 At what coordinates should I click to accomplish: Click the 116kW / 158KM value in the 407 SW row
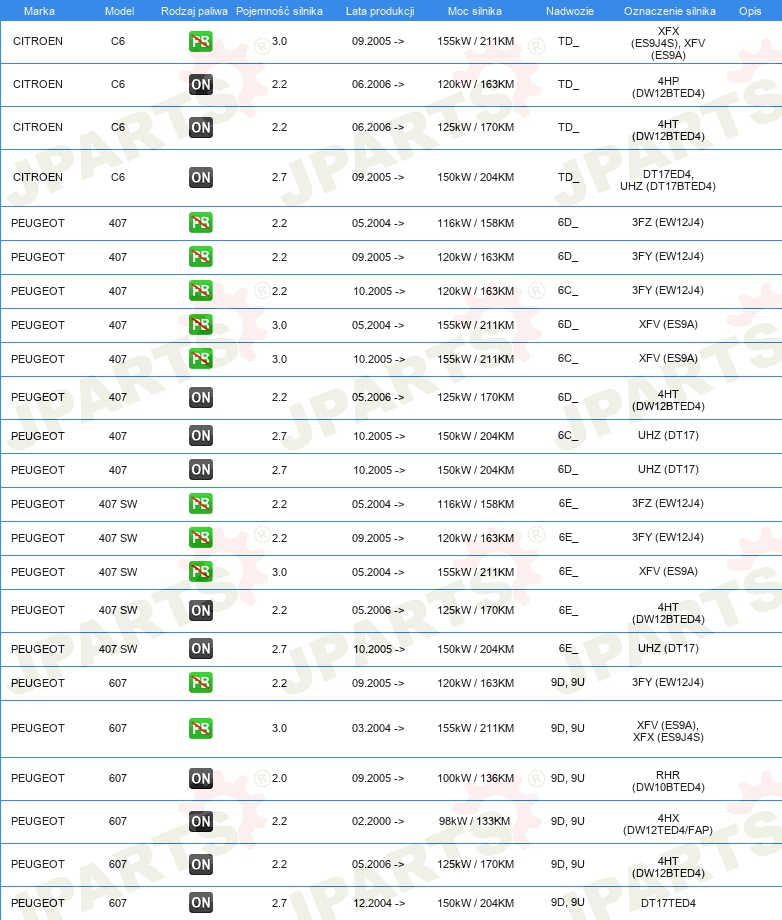[x=475, y=504]
